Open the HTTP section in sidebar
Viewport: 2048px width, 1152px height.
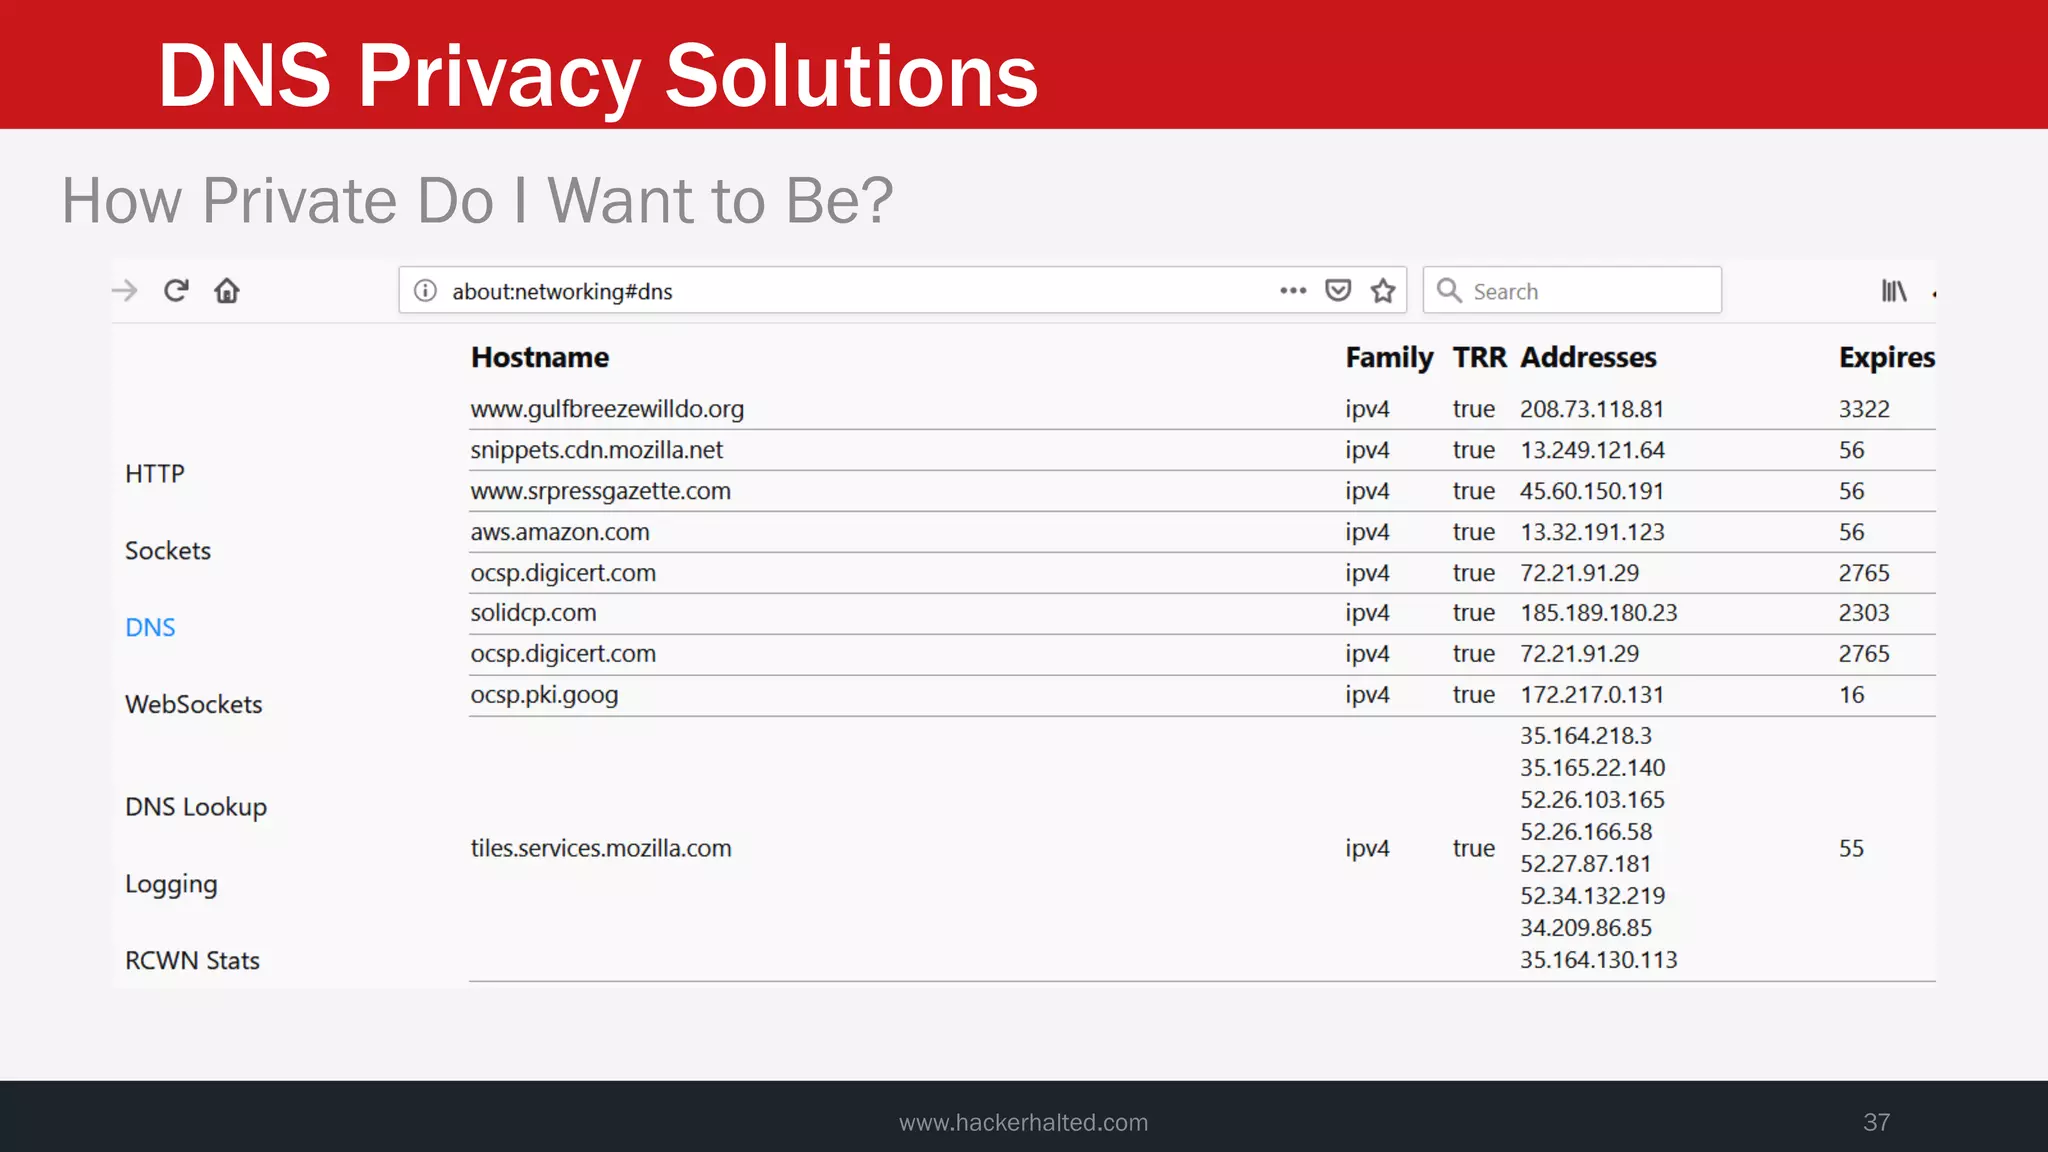pos(155,473)
